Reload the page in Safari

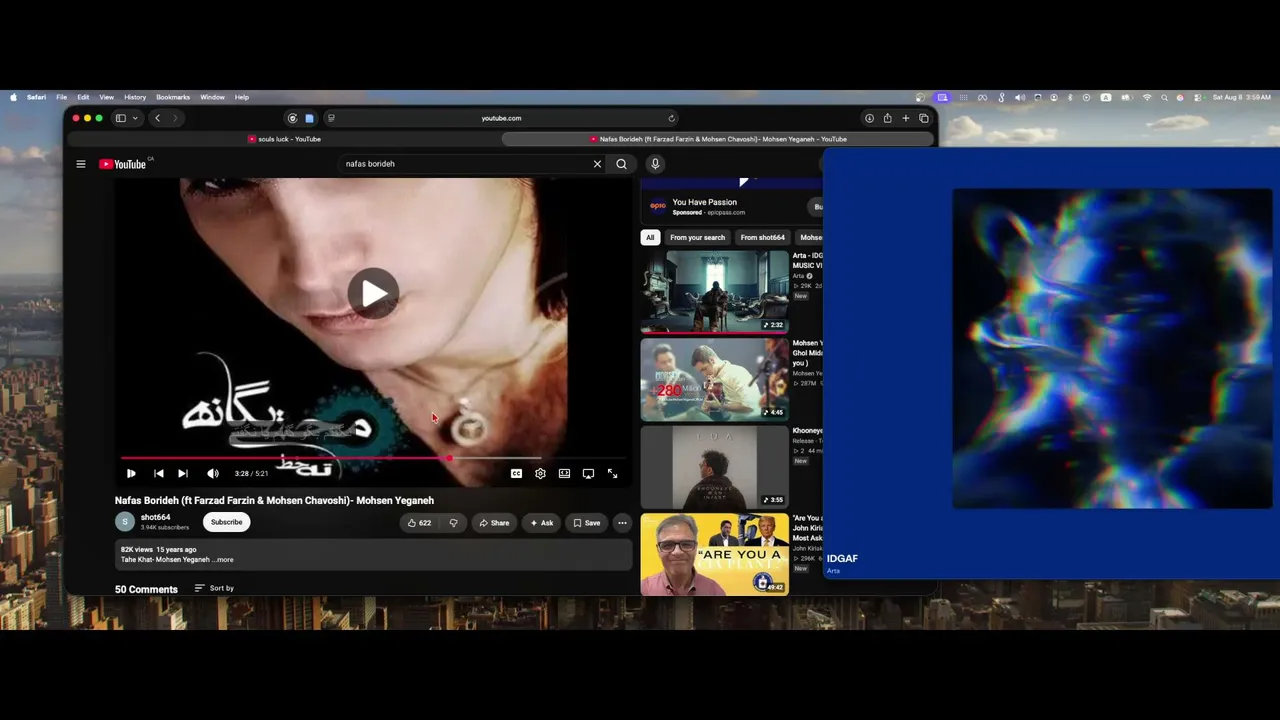coord(671,118)
